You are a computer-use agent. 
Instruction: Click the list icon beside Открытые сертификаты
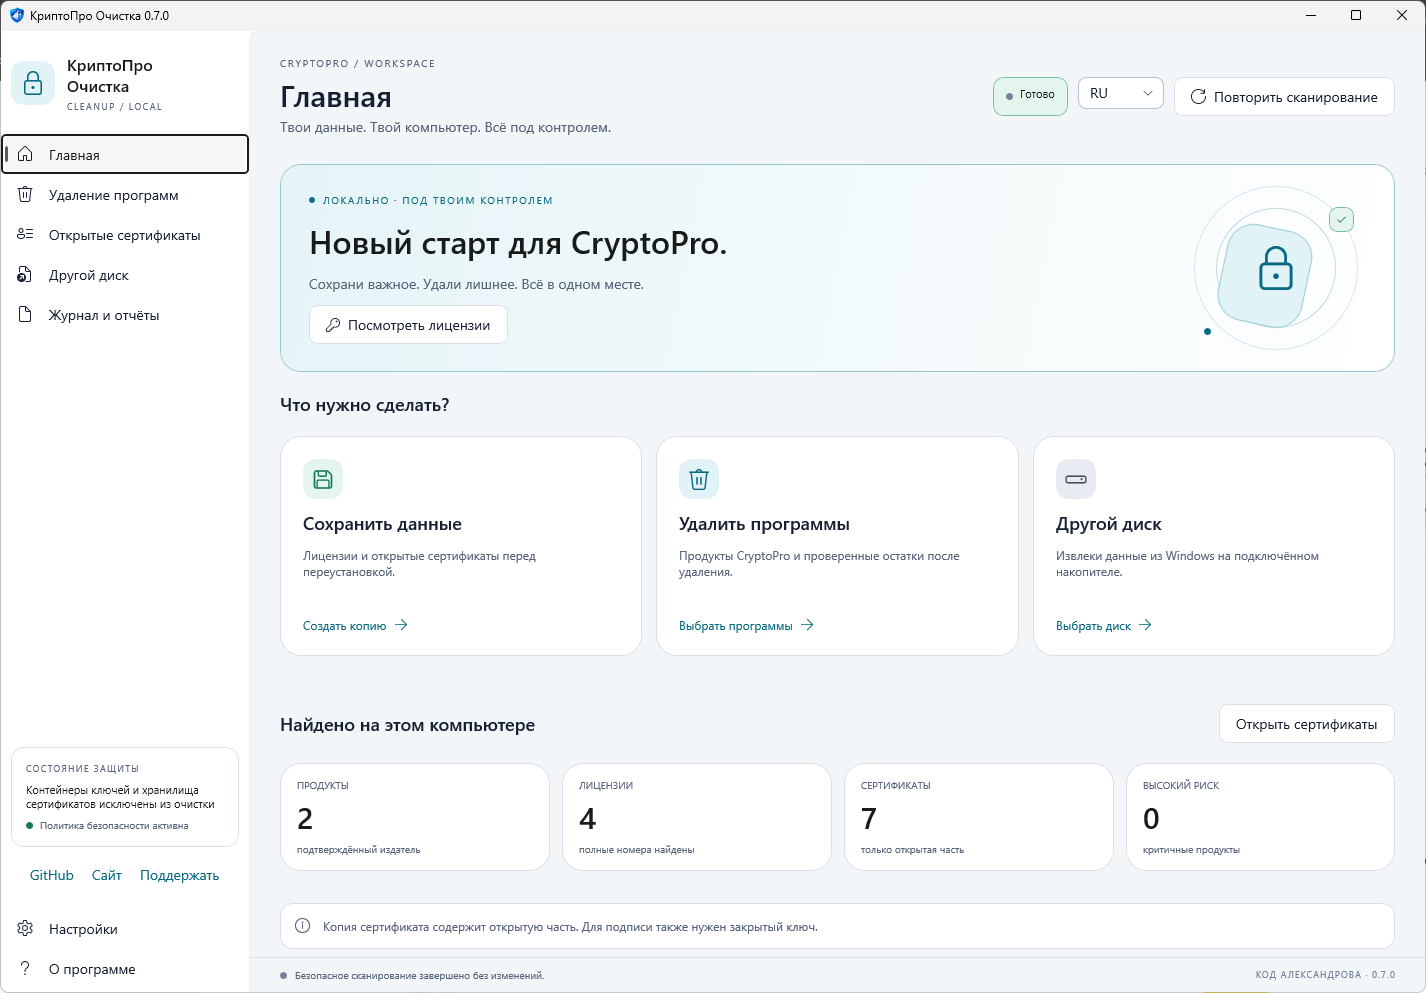tap(26, 234)
